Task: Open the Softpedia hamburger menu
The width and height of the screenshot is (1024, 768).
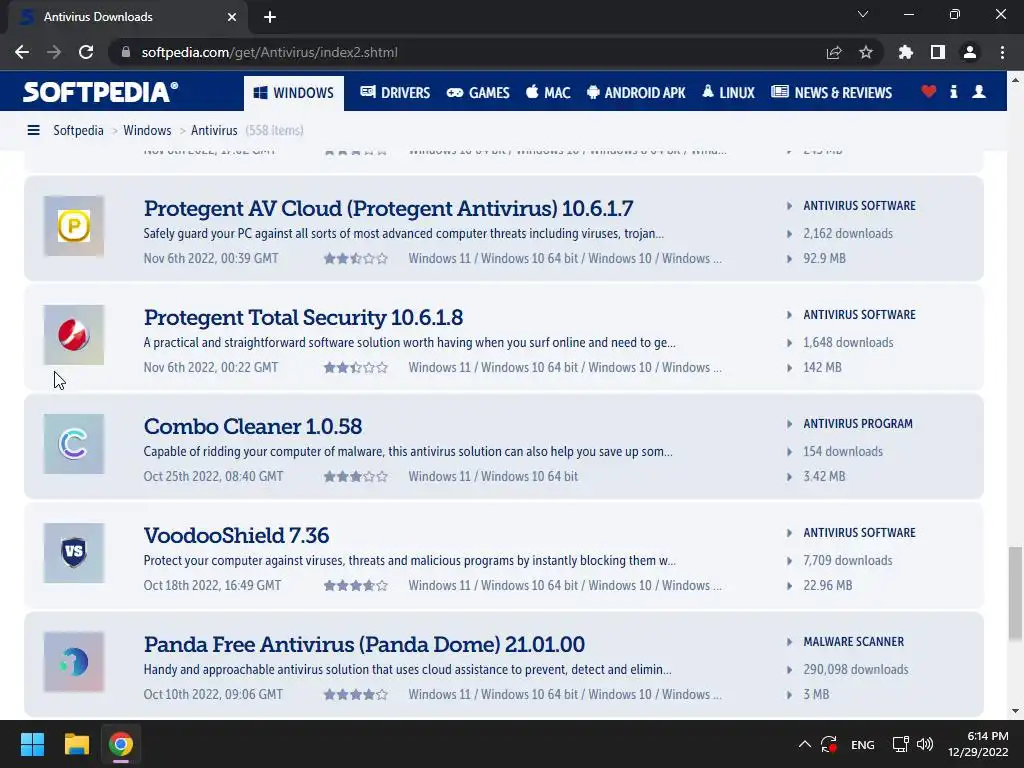Action: 33,131
